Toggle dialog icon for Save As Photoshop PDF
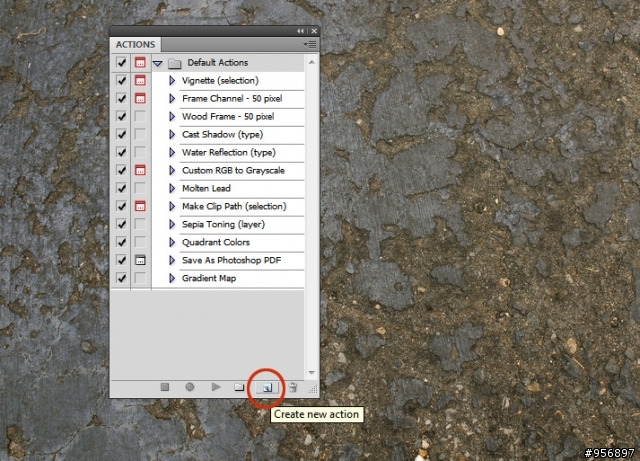640x461 pixels. [140, 260]
